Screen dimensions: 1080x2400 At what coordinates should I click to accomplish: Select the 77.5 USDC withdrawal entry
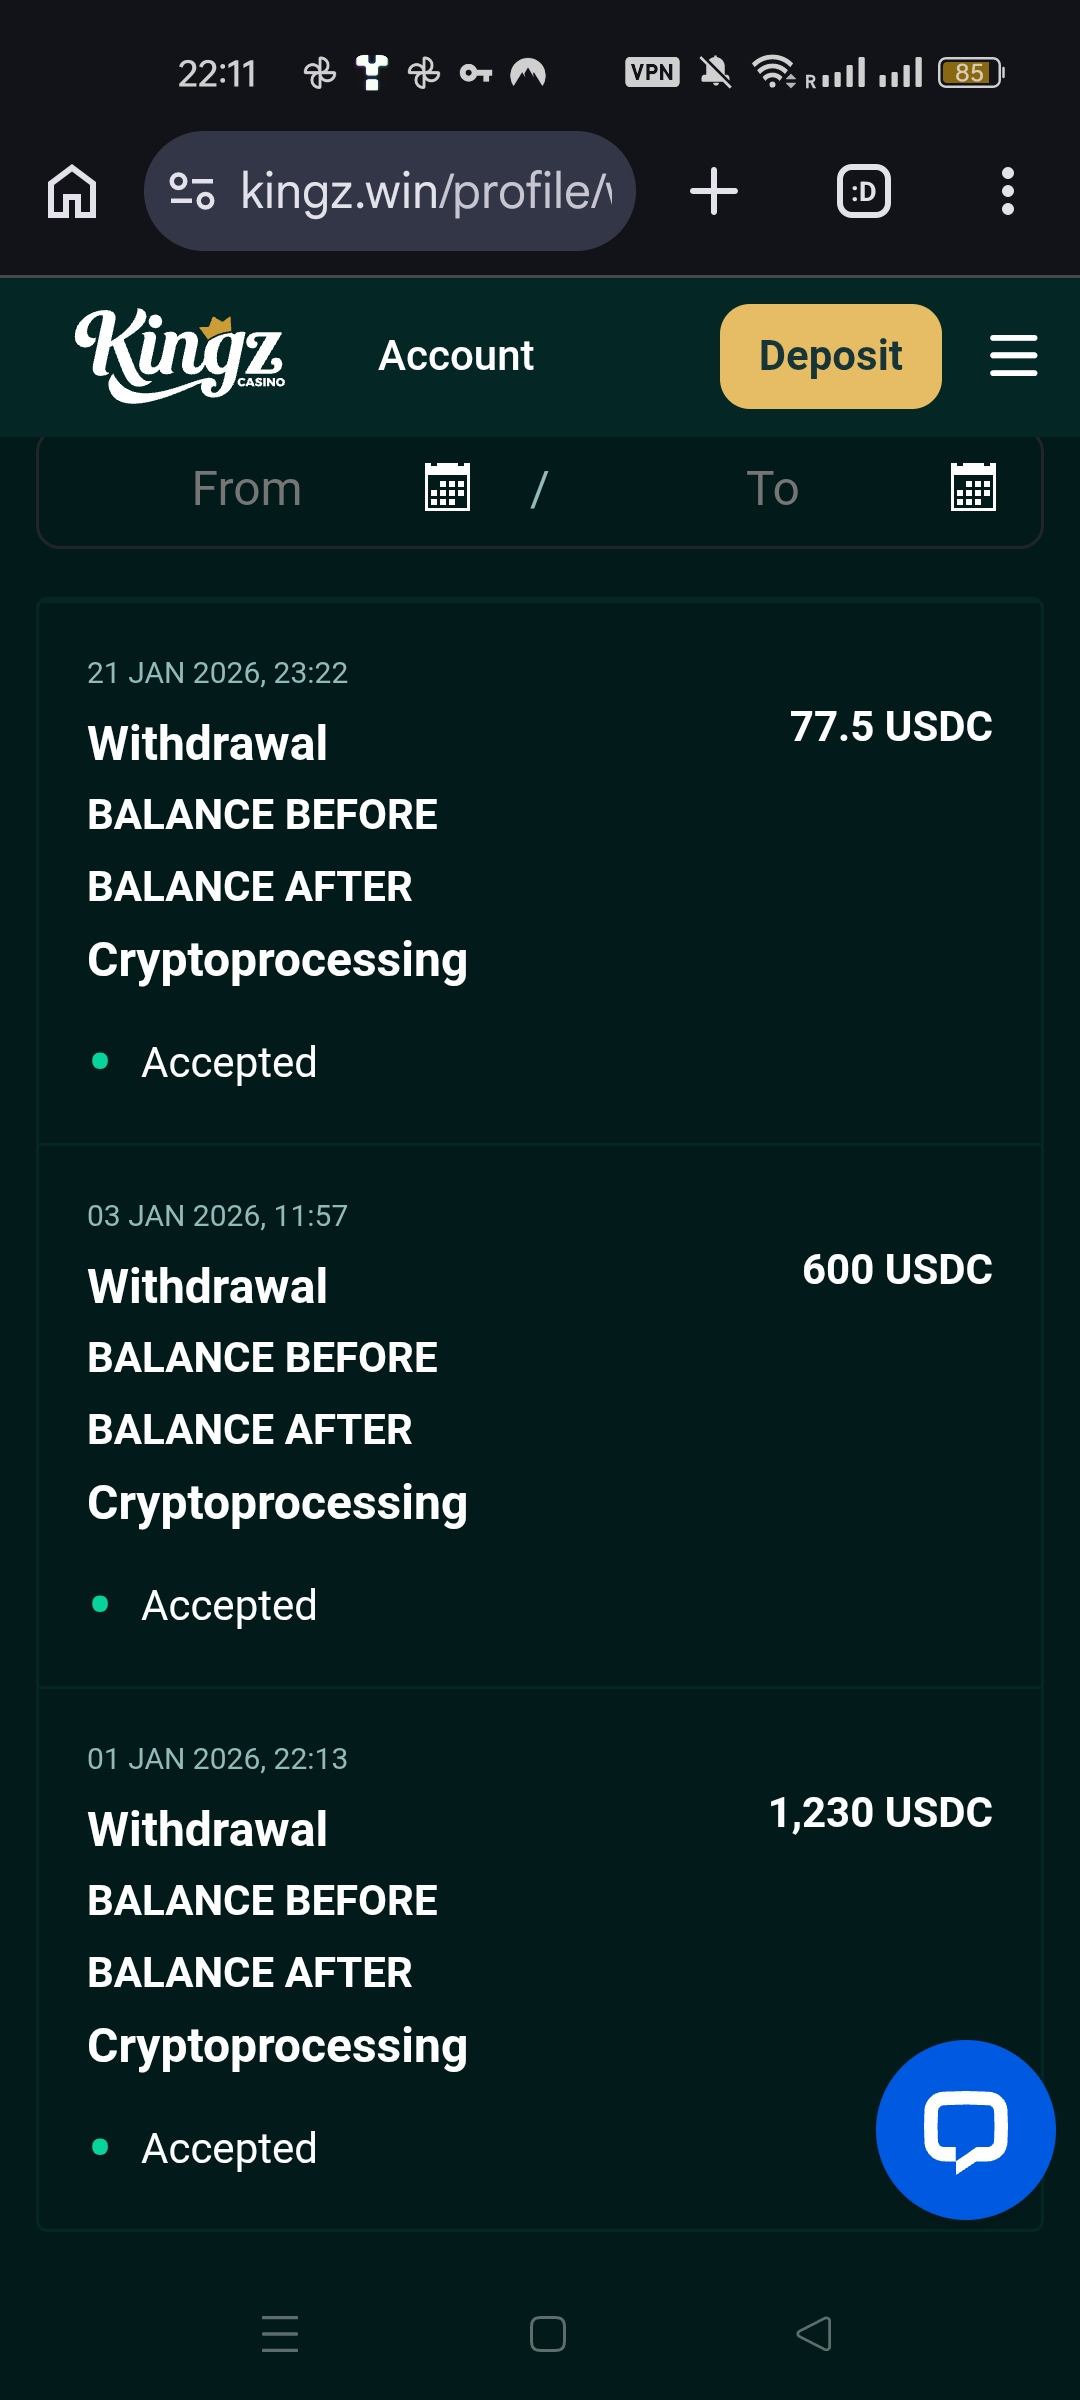pyautogui.click(x=540, y=870)
